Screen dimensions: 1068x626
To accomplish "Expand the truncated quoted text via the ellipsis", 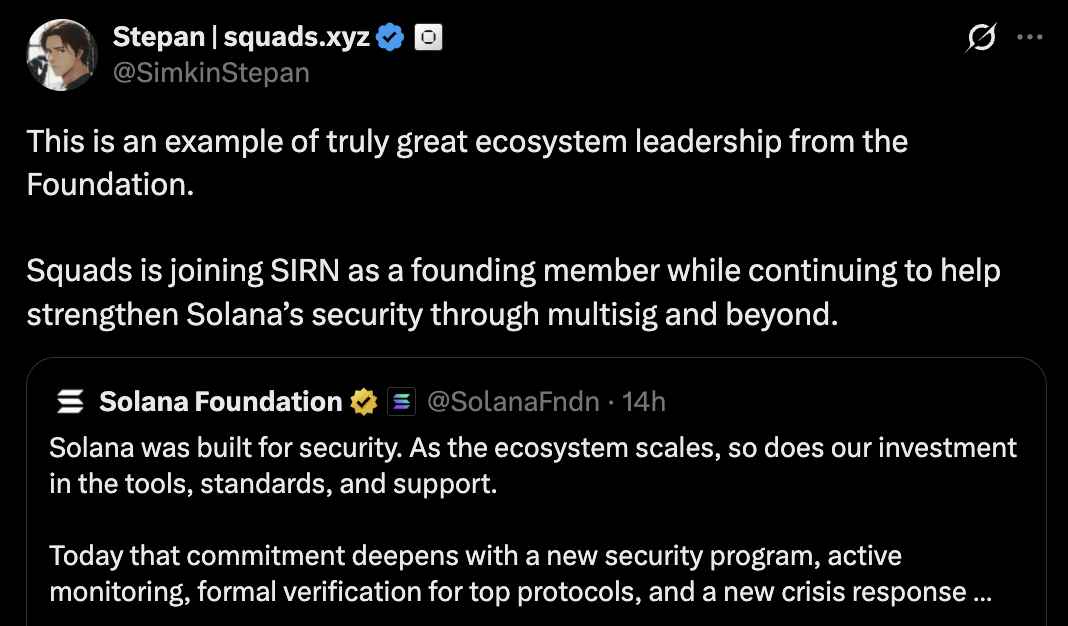I will click(x=982, y=592).
